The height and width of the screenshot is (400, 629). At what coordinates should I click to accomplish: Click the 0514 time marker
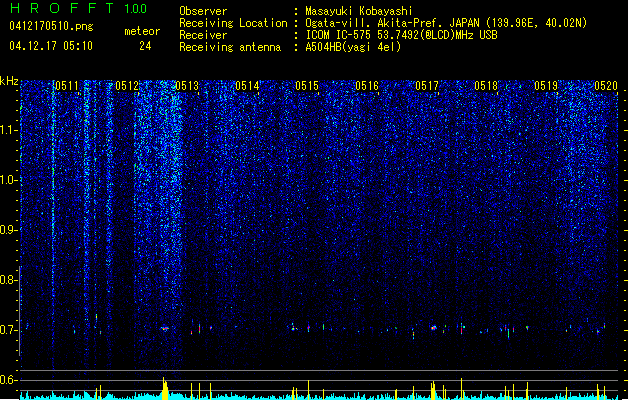pyautogui.click(x=247, y=86)
